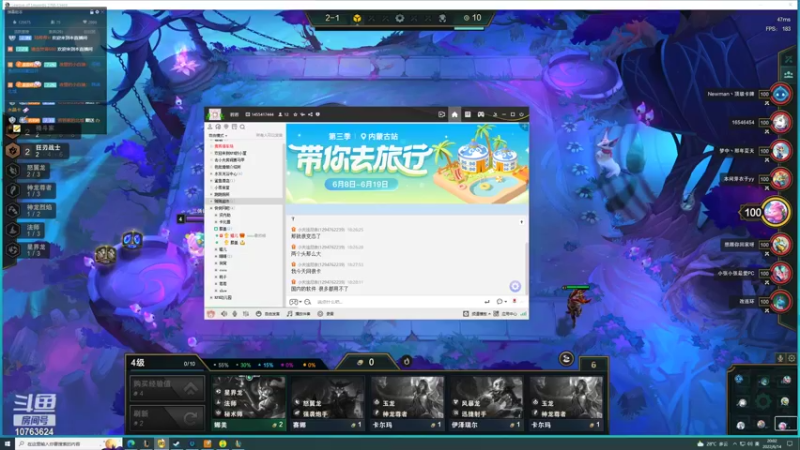Refresh the shop with 刷新 button

pos(167,417)
